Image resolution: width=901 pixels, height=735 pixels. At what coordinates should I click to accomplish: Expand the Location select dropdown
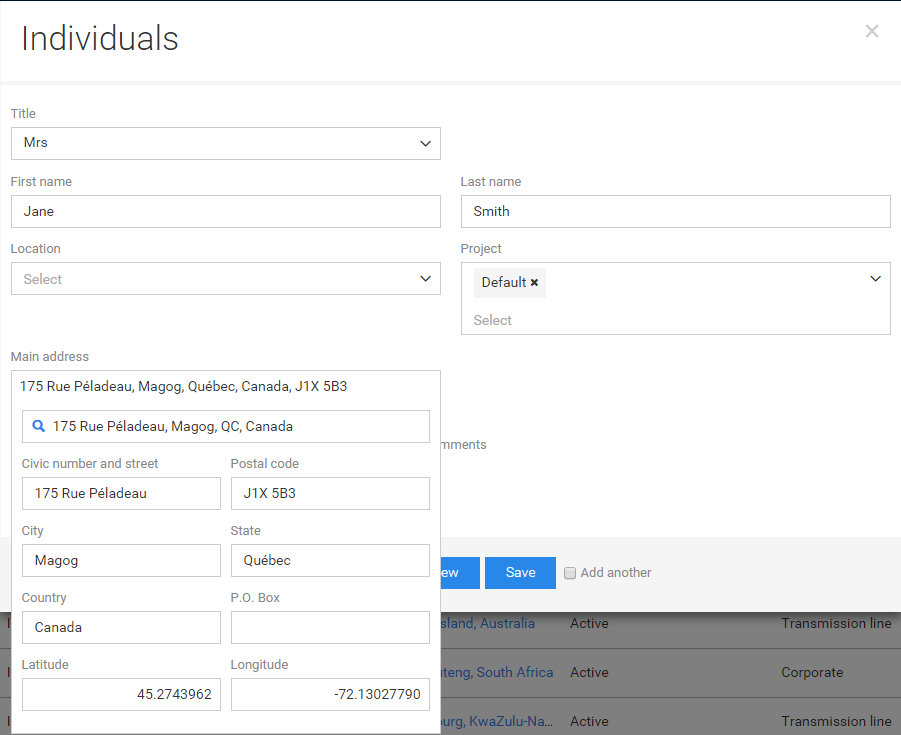(226, 279)
